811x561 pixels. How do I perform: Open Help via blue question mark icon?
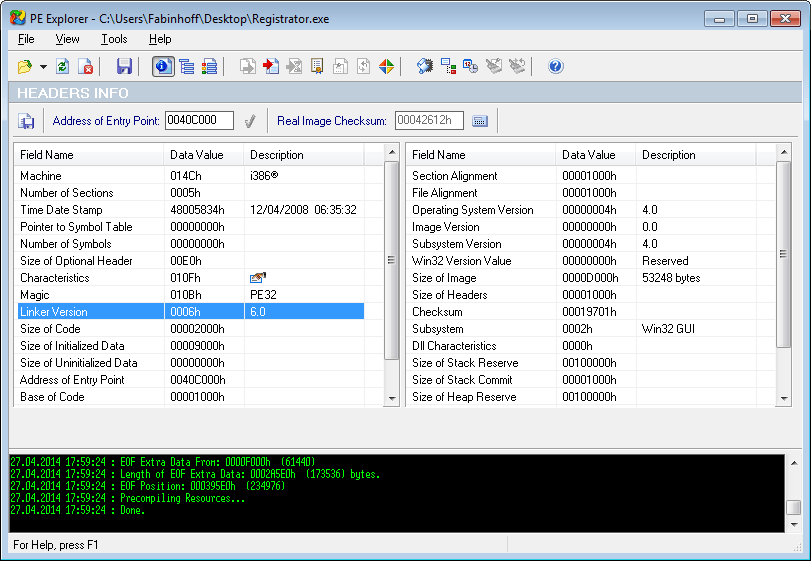[555, 66]
